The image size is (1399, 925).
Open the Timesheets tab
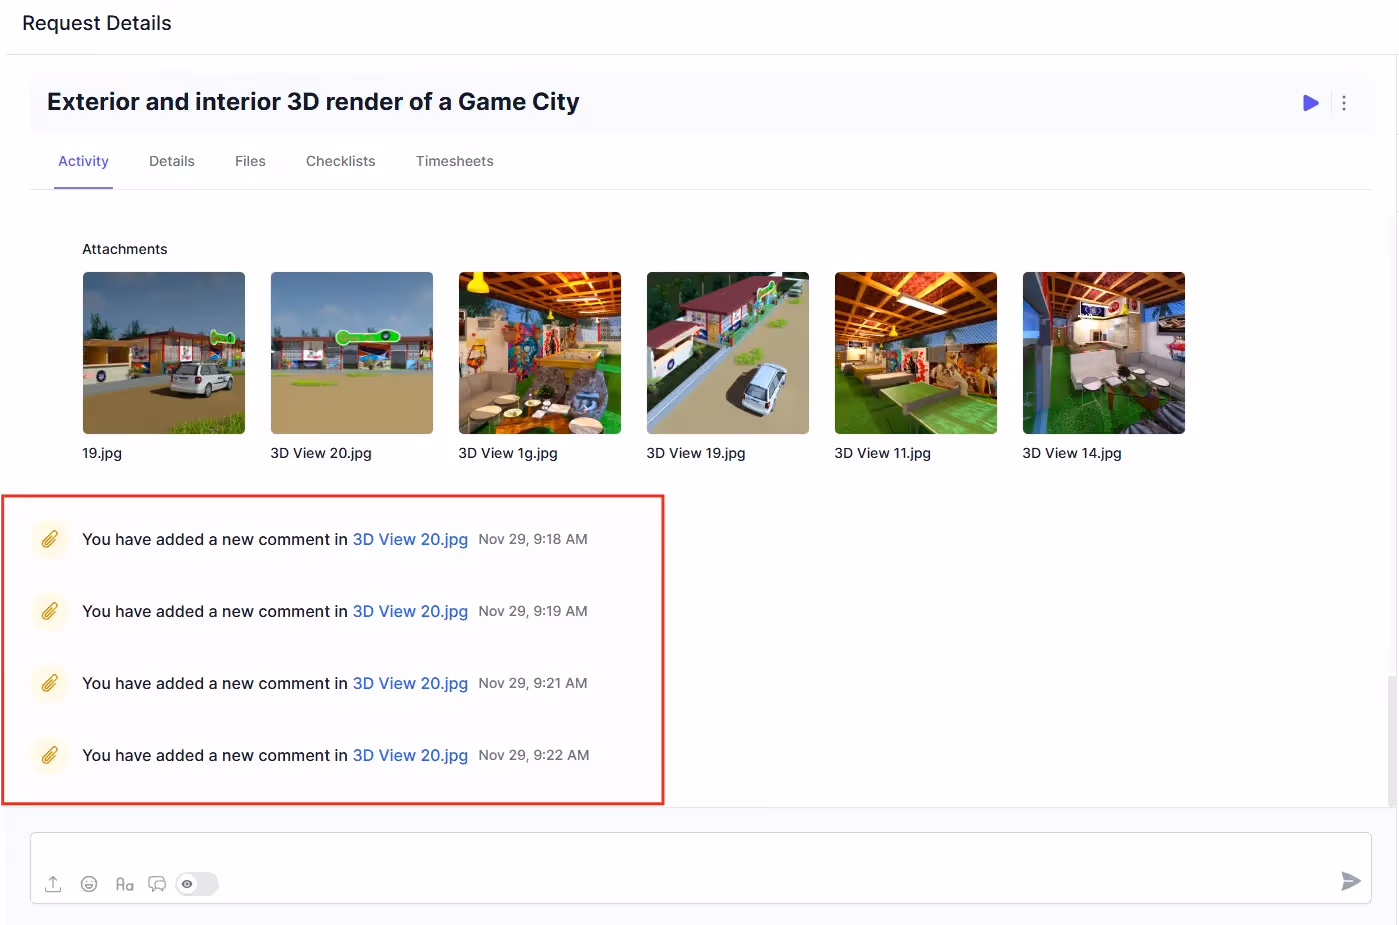(455, 161)
